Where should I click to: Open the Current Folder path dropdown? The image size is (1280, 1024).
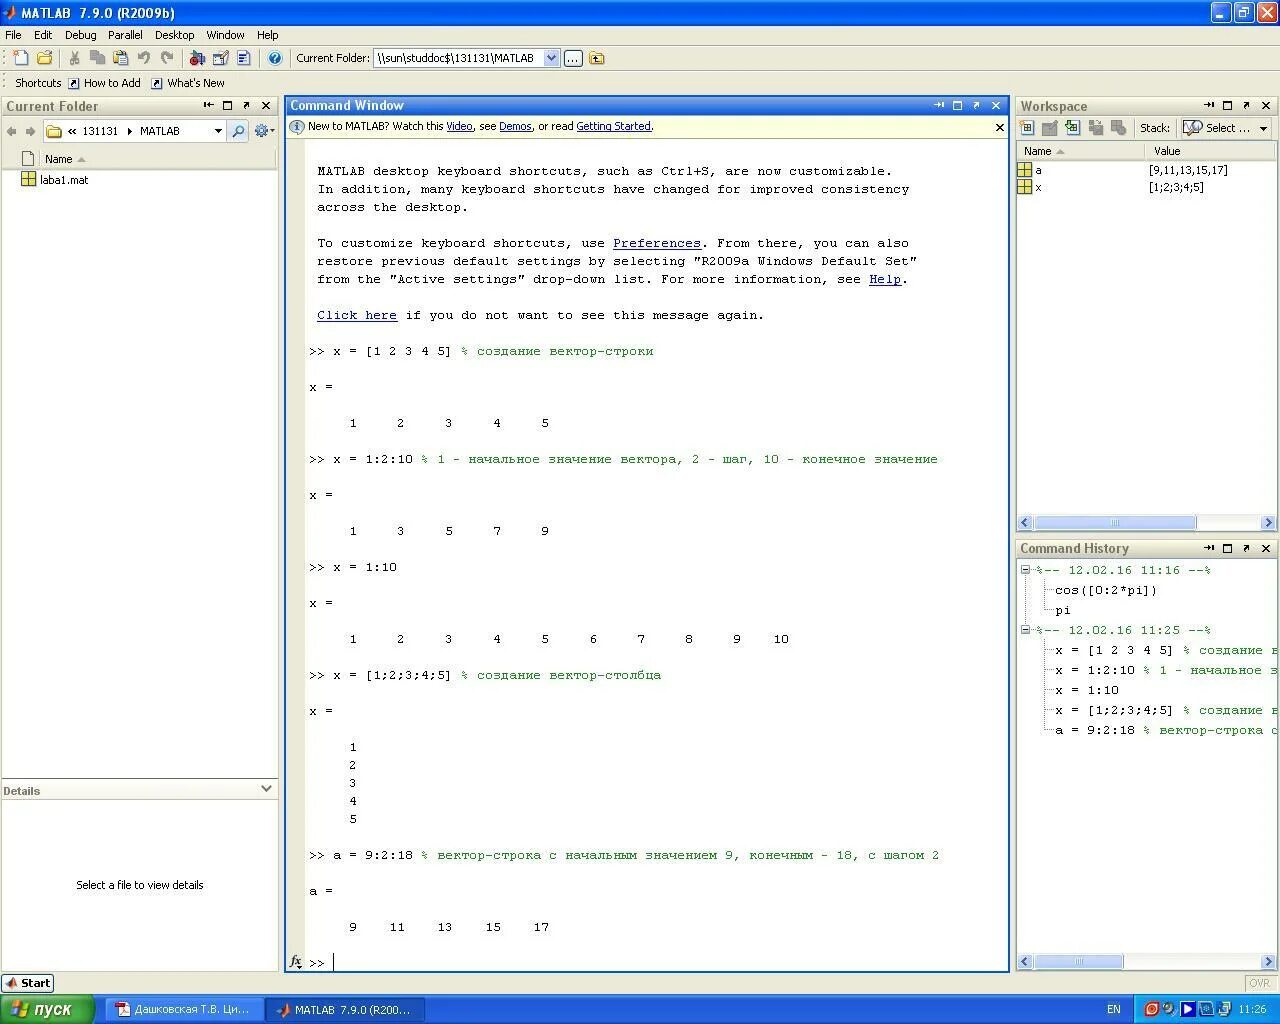[x=551, y=58]
